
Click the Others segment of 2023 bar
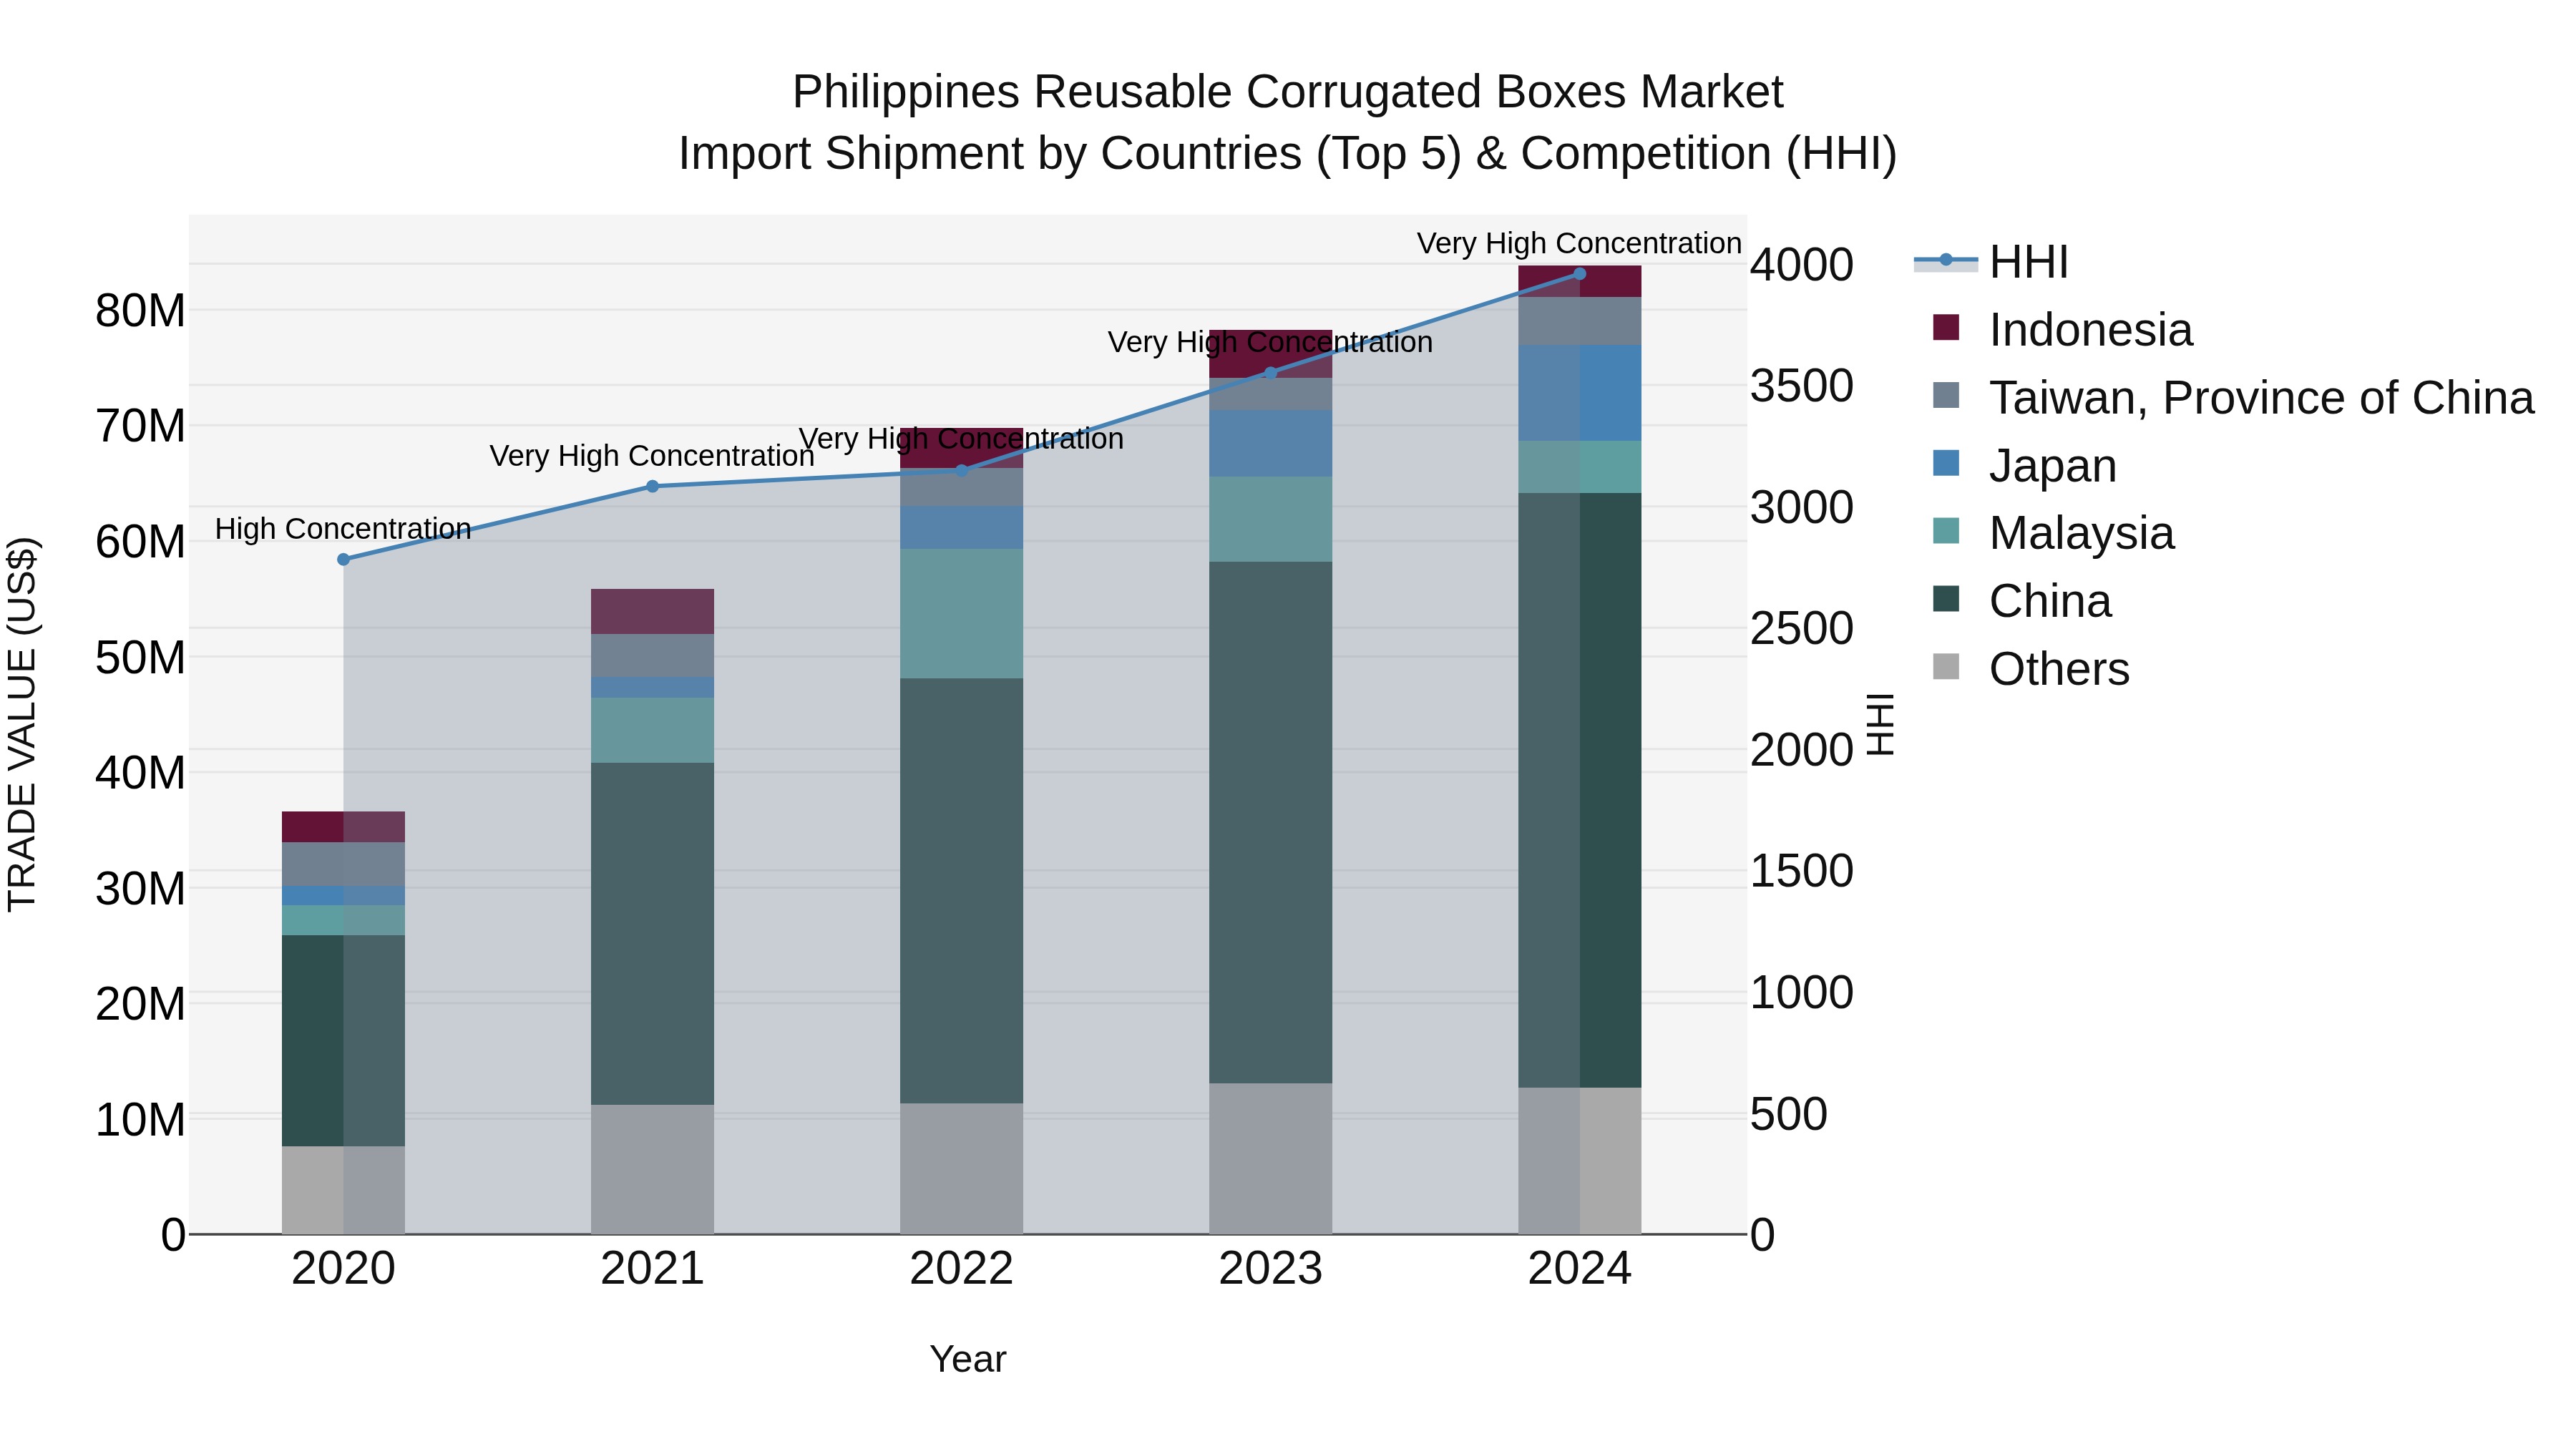[x=1271, y=1158]
